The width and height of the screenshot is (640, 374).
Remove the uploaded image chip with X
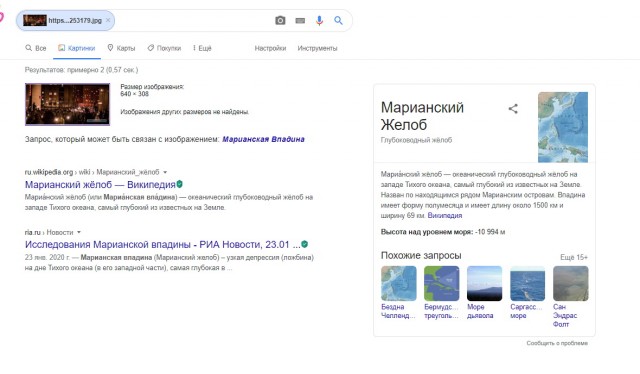click(x=108, y=20)
